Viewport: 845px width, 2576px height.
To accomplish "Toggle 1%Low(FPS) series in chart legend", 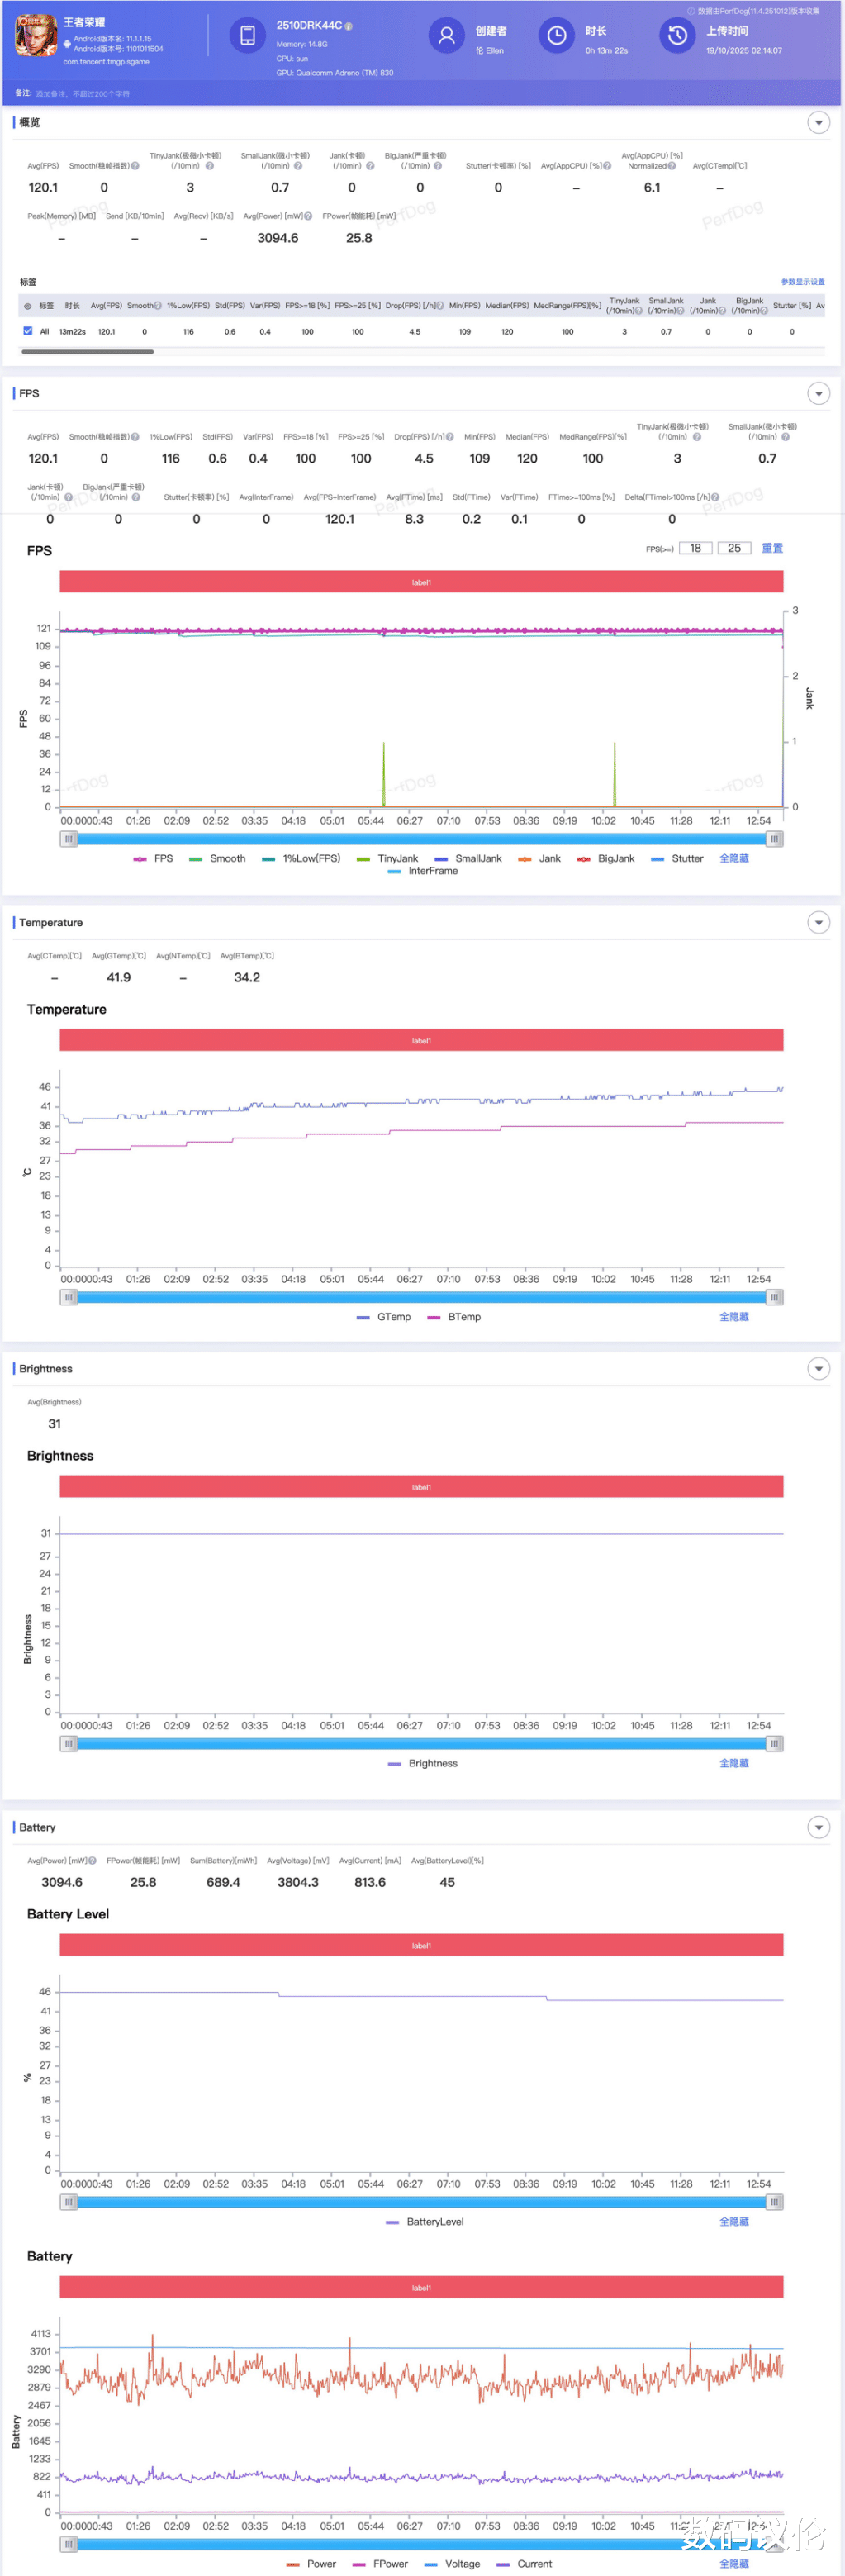I will point(301,859).
